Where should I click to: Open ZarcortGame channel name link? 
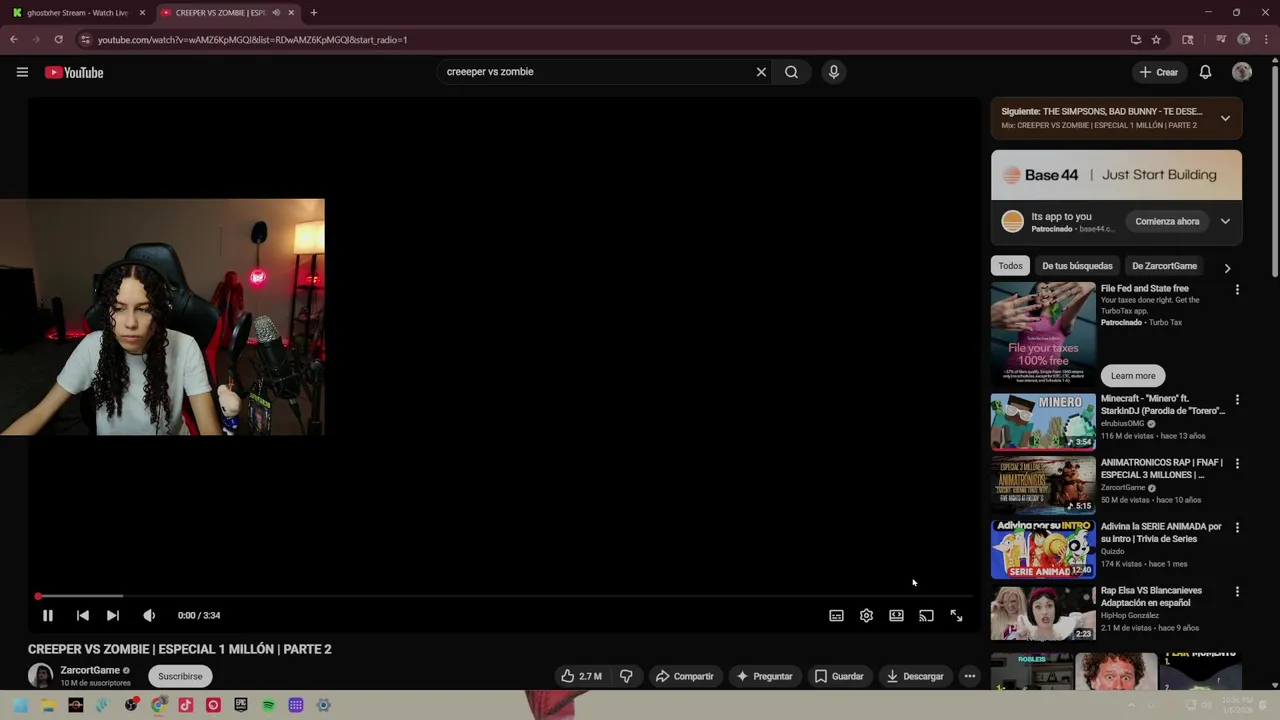[90, 670]
